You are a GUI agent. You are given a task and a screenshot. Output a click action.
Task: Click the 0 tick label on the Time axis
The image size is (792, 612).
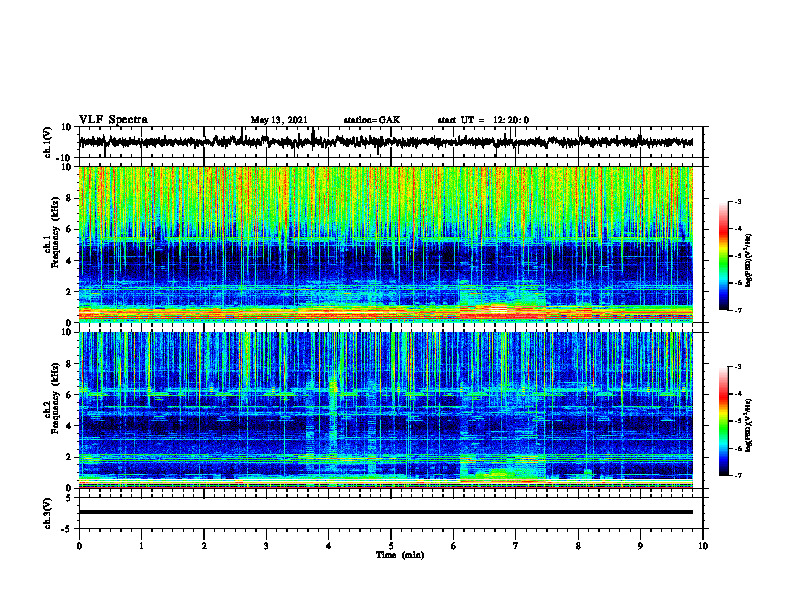[79, 546]
